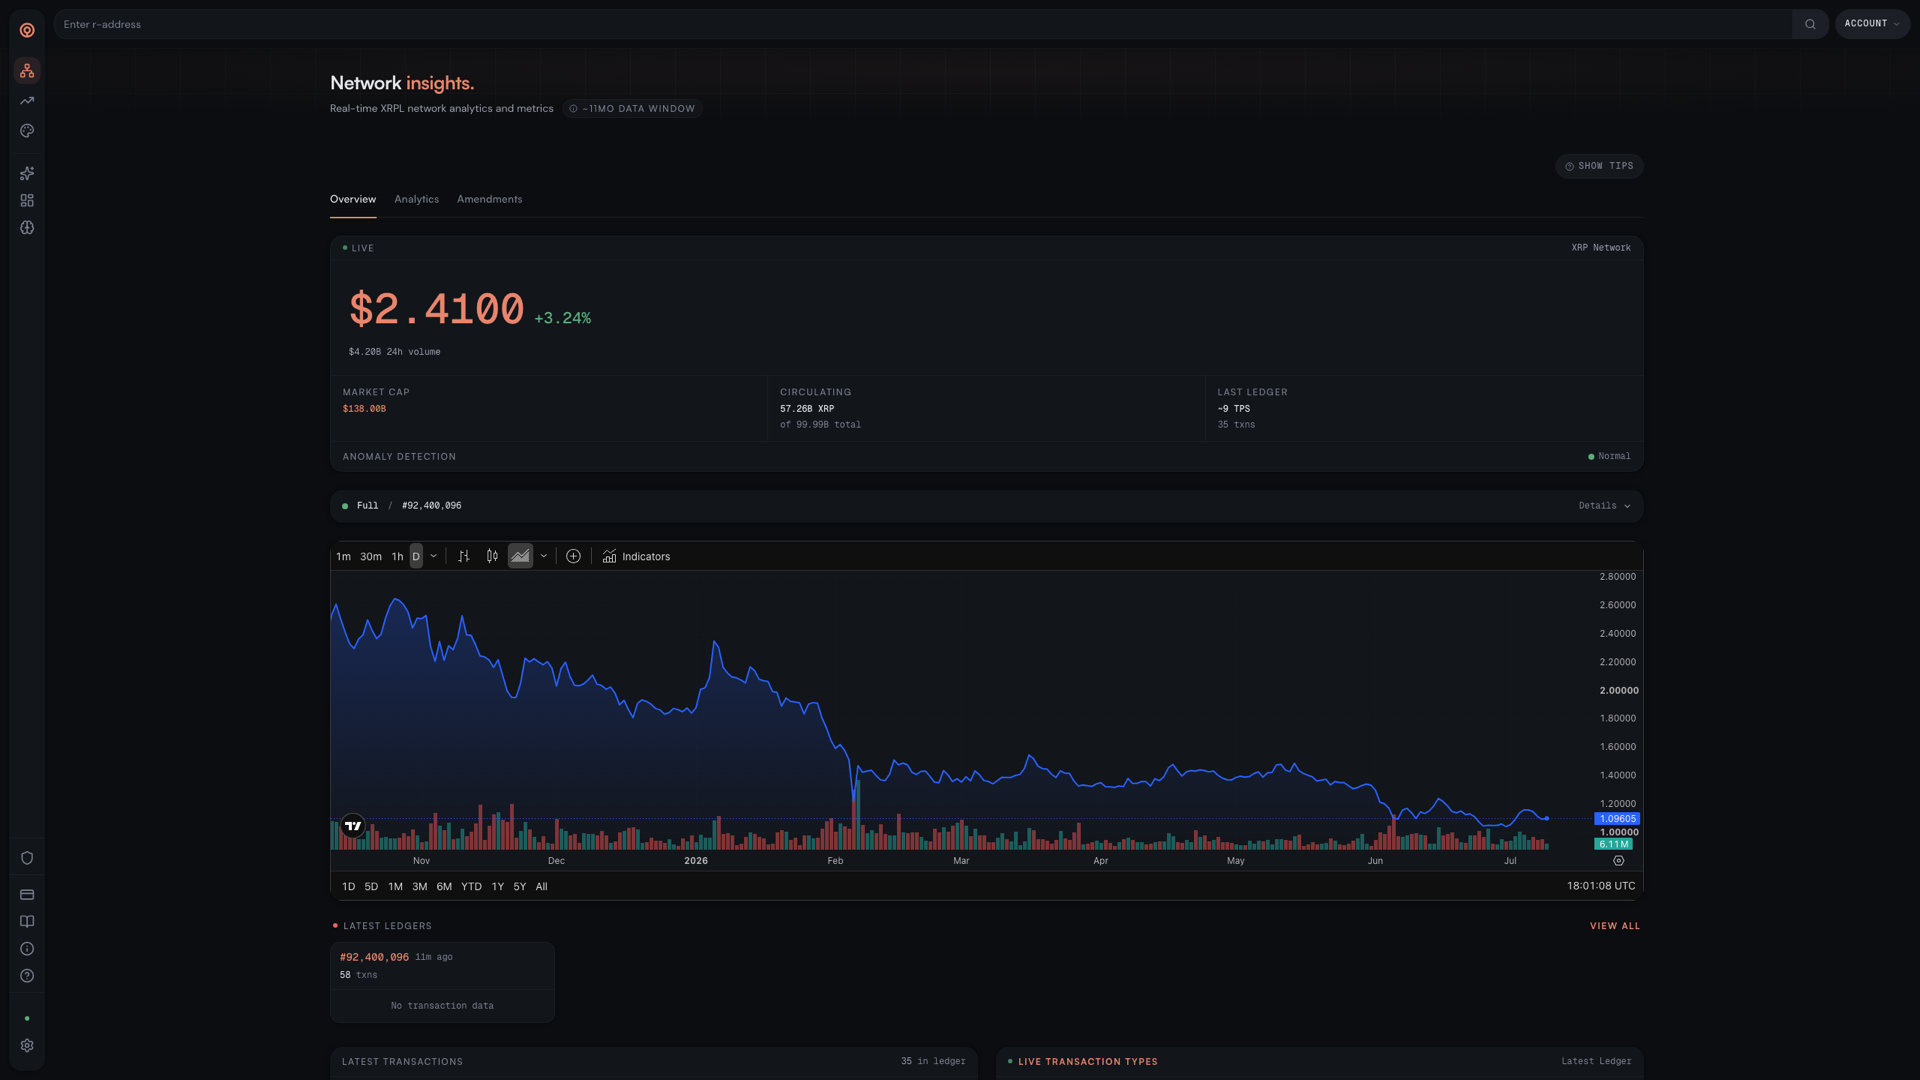
Task: Open the ACCOUNT dropdown
Action: tap(1872, 24)
